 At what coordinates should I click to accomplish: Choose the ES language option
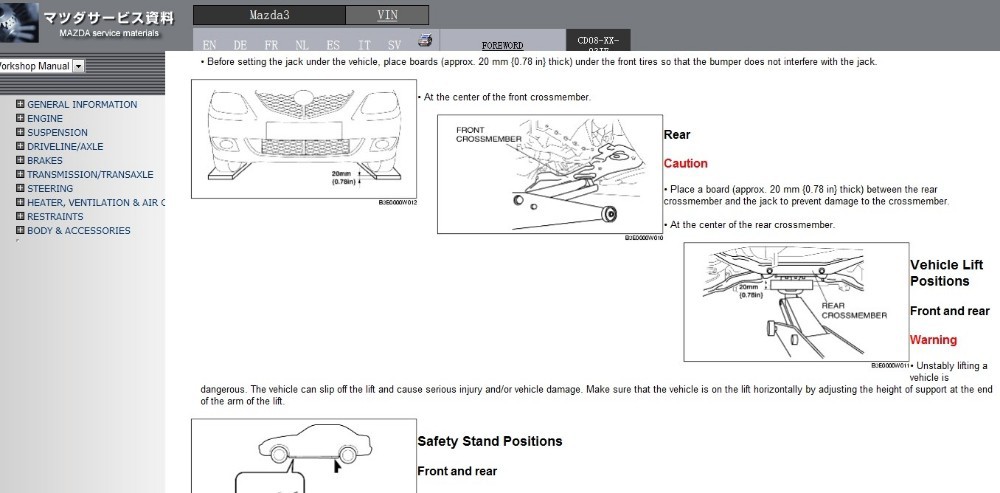tap(332, 45)
